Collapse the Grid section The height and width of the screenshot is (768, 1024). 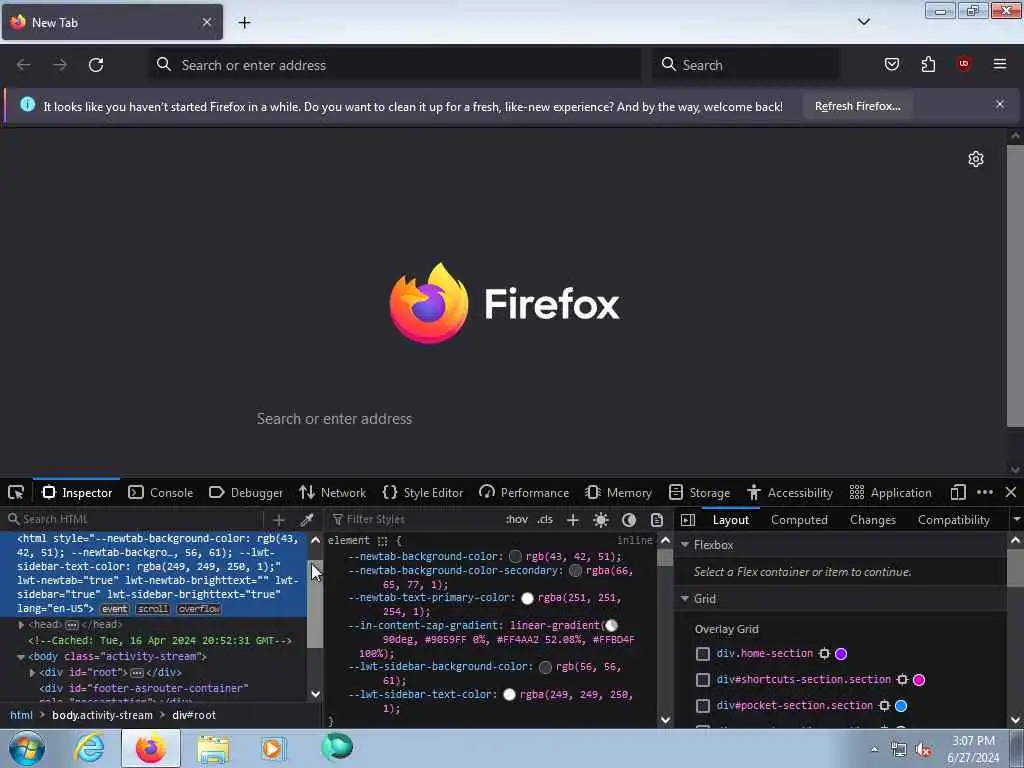pos(685,599)
